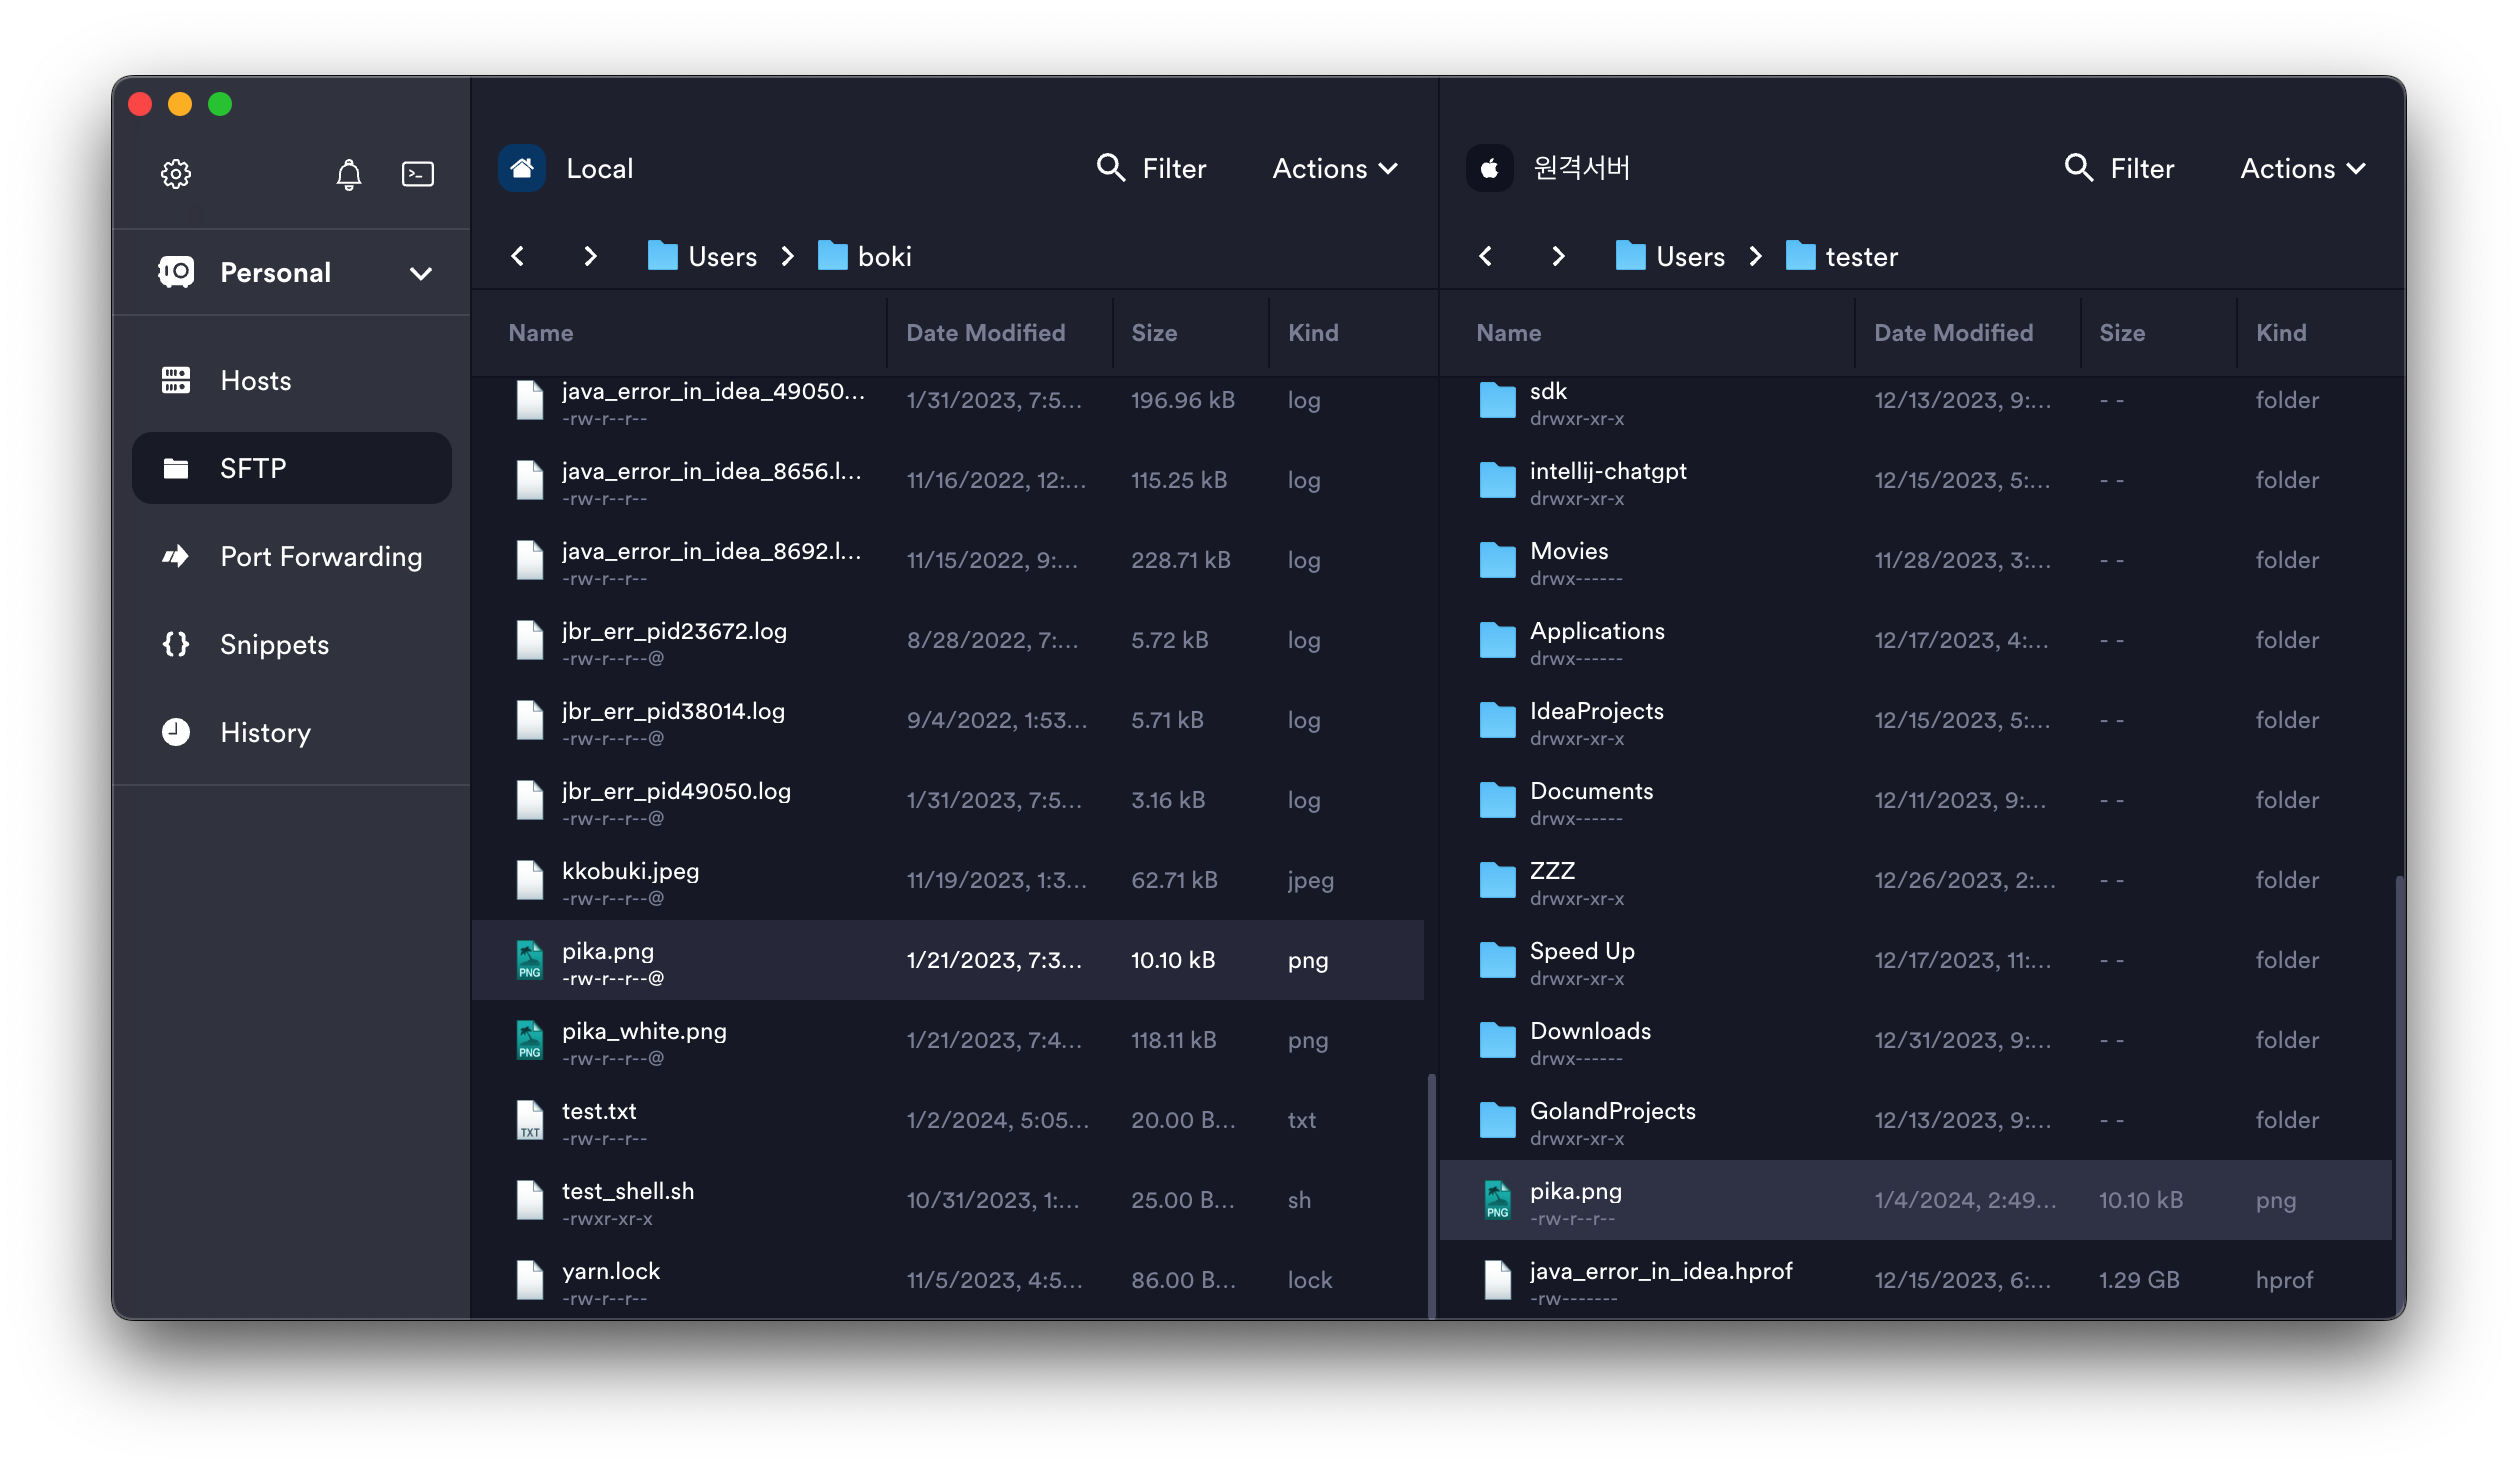Click the notifications bell icon
The width and height of the screenshot is (2518, 1468).
click(x=348, y=174)
